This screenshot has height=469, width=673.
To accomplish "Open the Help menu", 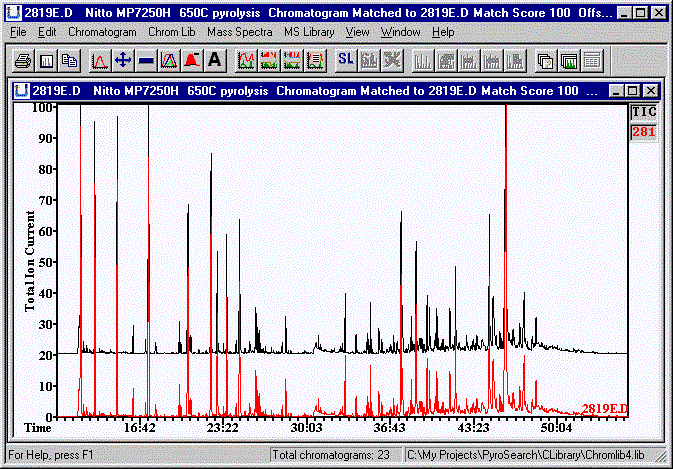I will (443, 32).
